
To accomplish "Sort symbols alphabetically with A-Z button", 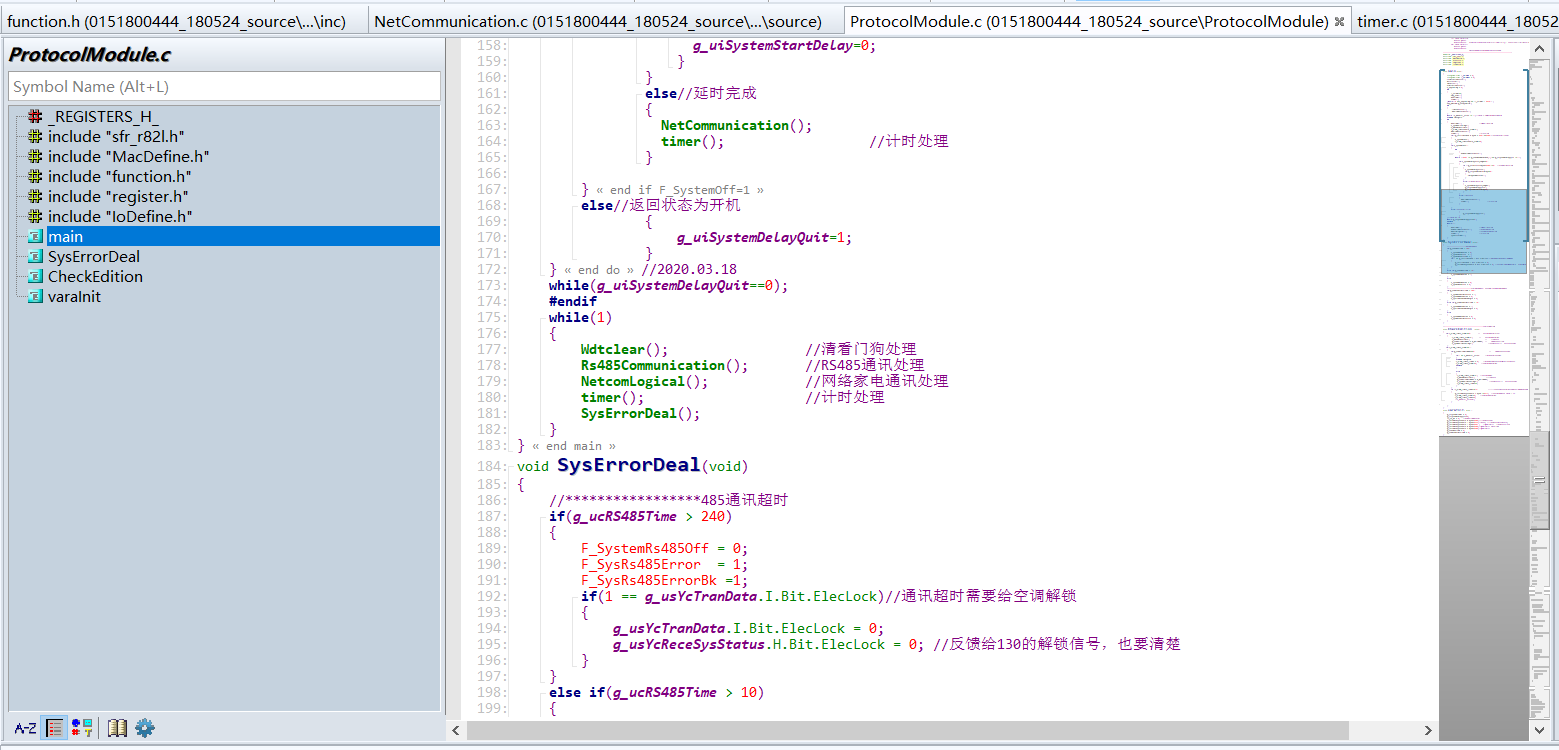I will pos(25,728).
